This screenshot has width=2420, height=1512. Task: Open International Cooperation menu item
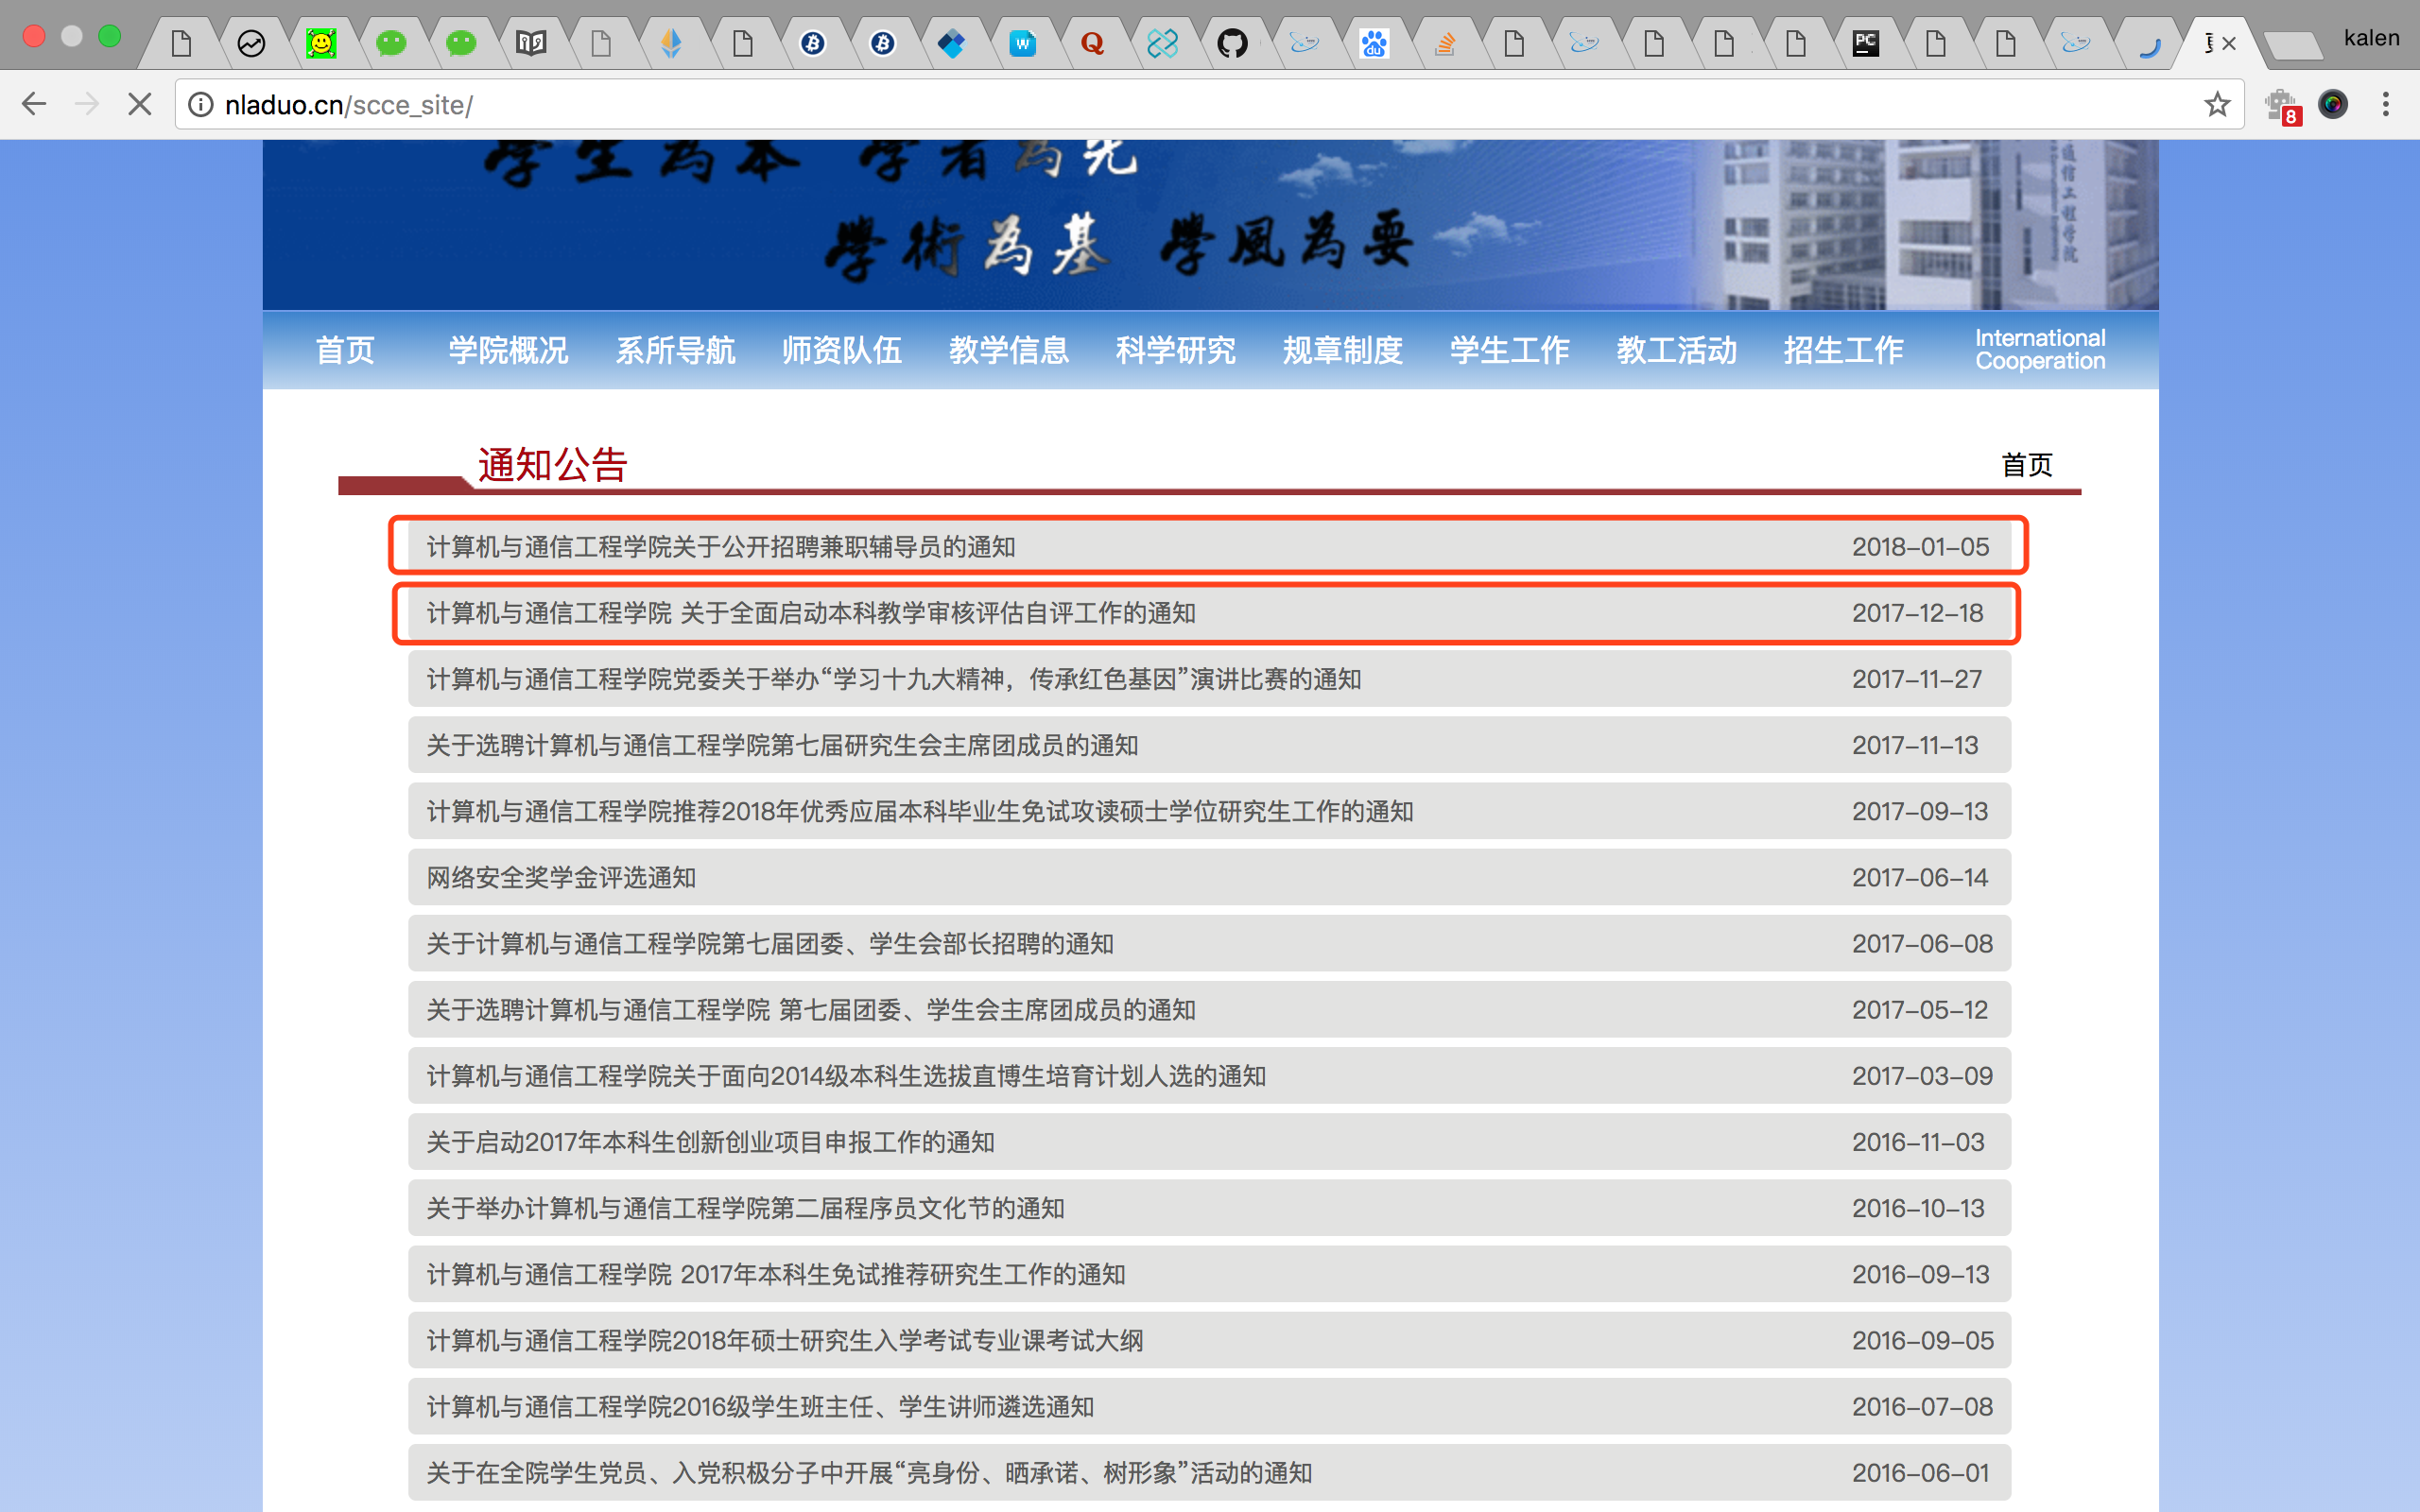tap(2039, 350)
